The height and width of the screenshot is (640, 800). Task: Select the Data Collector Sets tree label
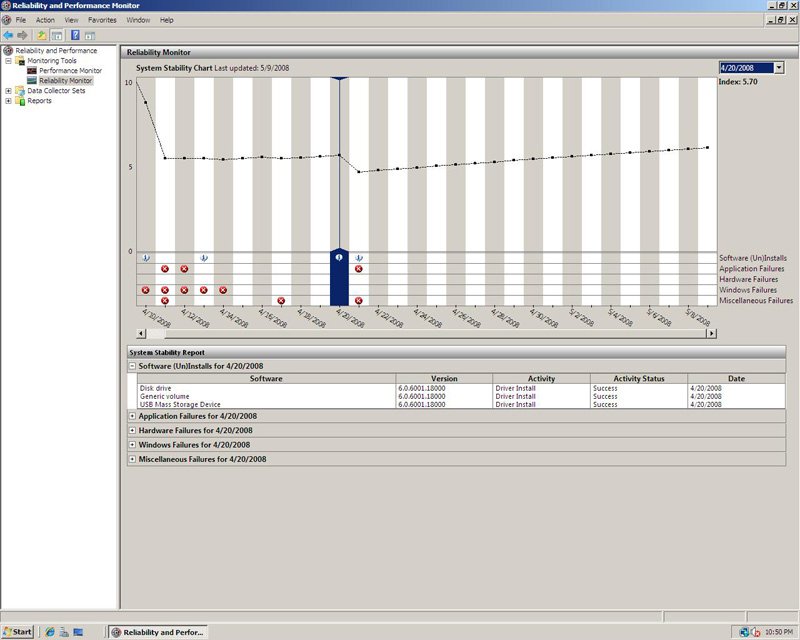point(56,91)
